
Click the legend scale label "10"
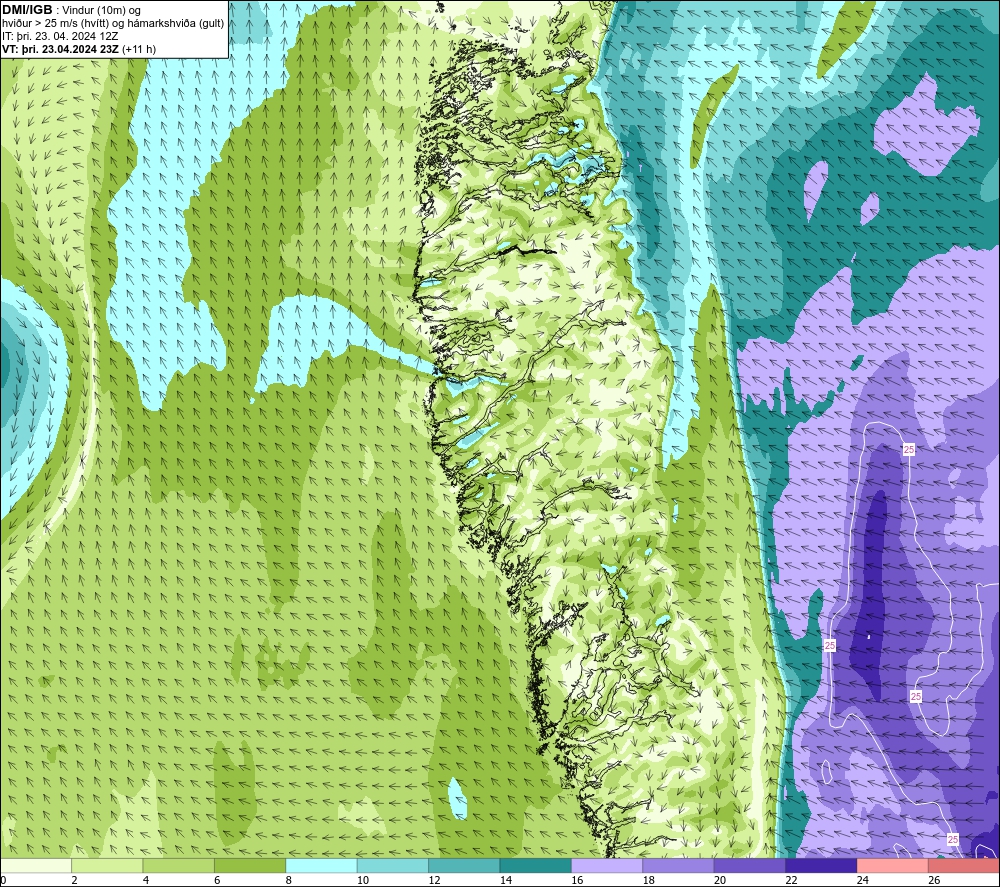pyautogui.click(x=363, y=880)
